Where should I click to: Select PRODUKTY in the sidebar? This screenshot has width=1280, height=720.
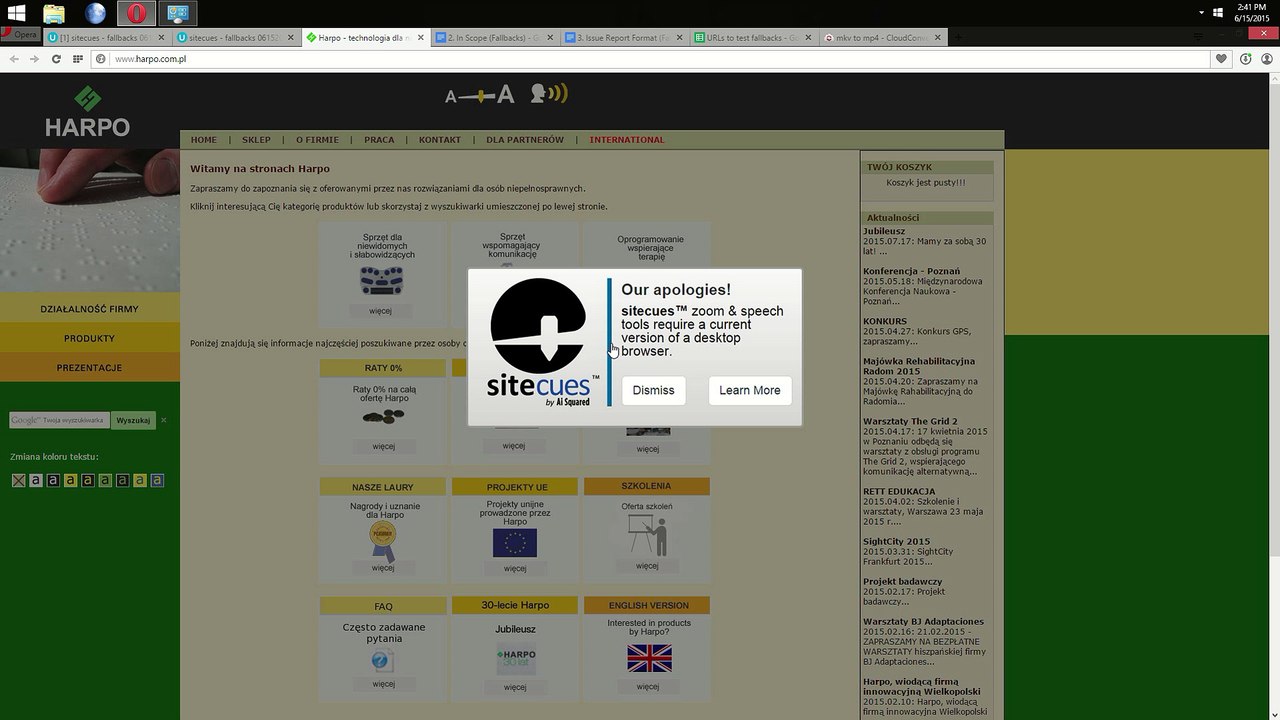pyautogui.click(x=90, y=338)
